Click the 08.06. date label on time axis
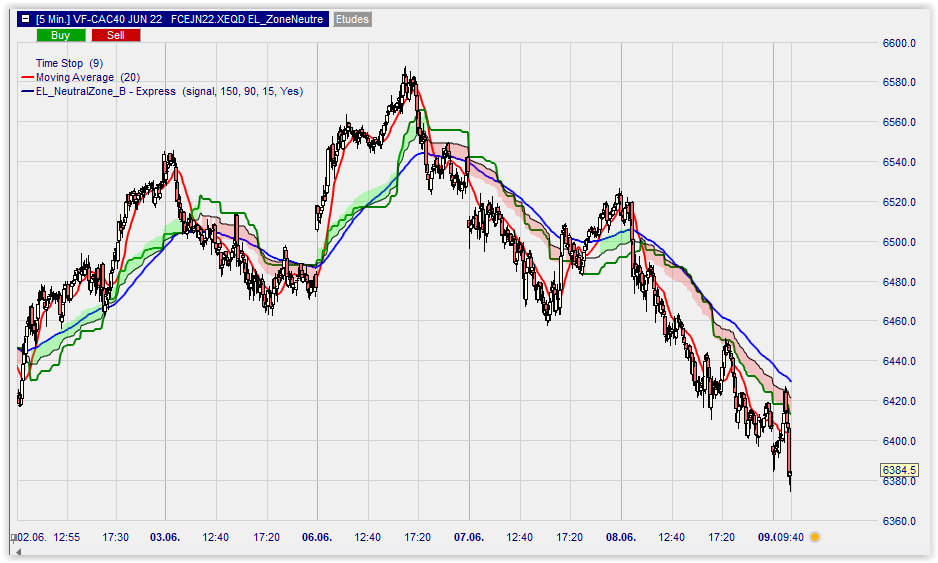The height and width of the screenshot is (563, 938). pos(621,537)
